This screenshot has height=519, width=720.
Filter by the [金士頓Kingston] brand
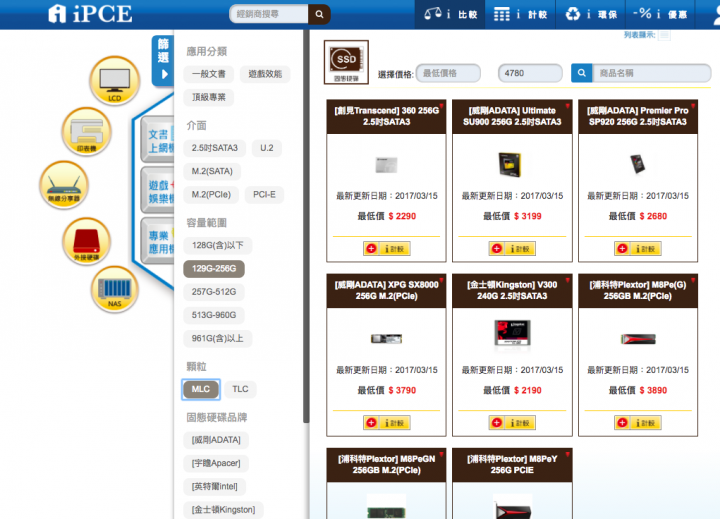pyautogui.click(x=224, y=510)
